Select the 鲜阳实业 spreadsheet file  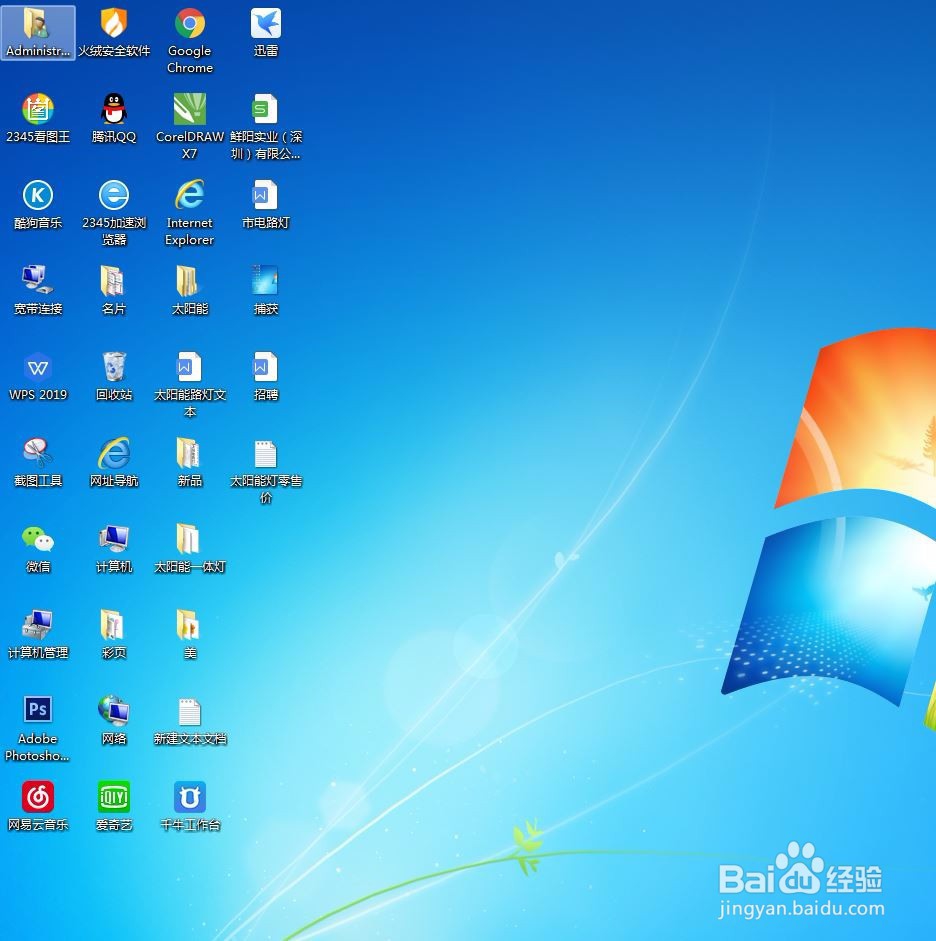point(266,127)
